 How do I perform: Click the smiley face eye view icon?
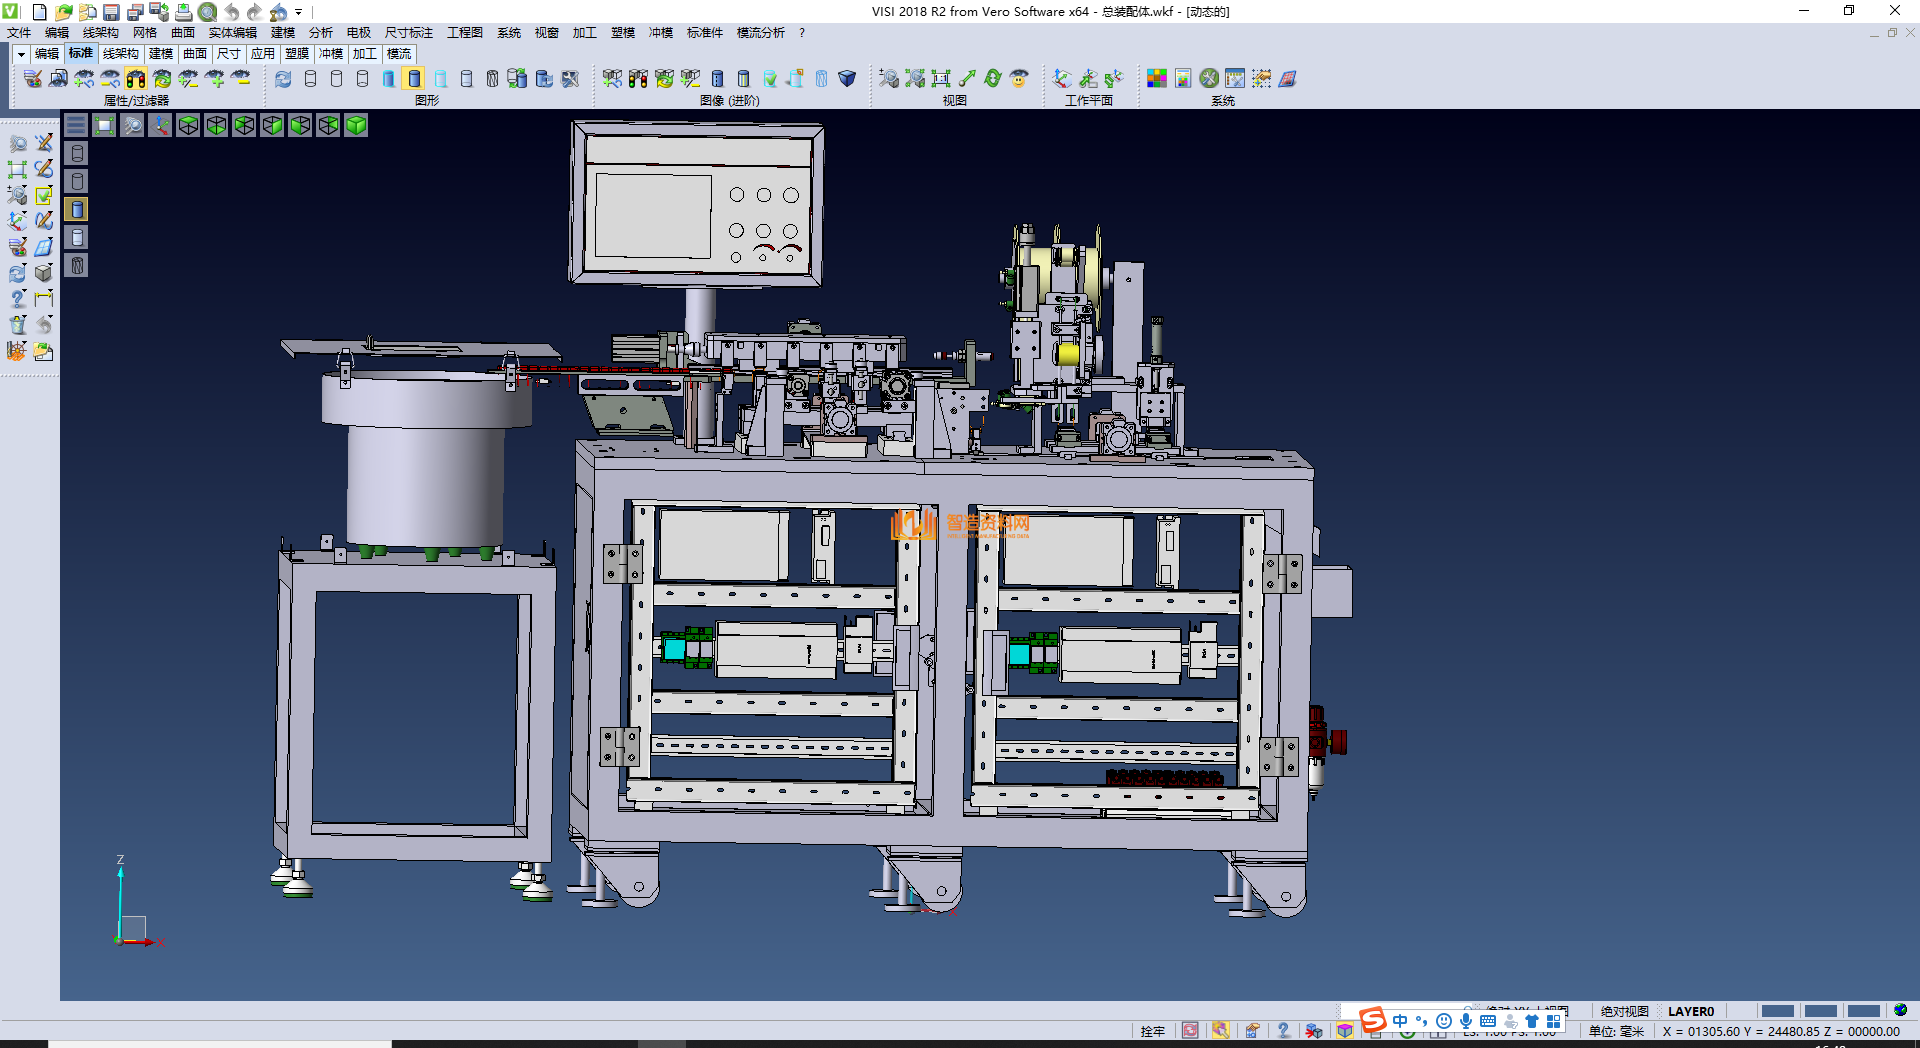[1019, 79]
